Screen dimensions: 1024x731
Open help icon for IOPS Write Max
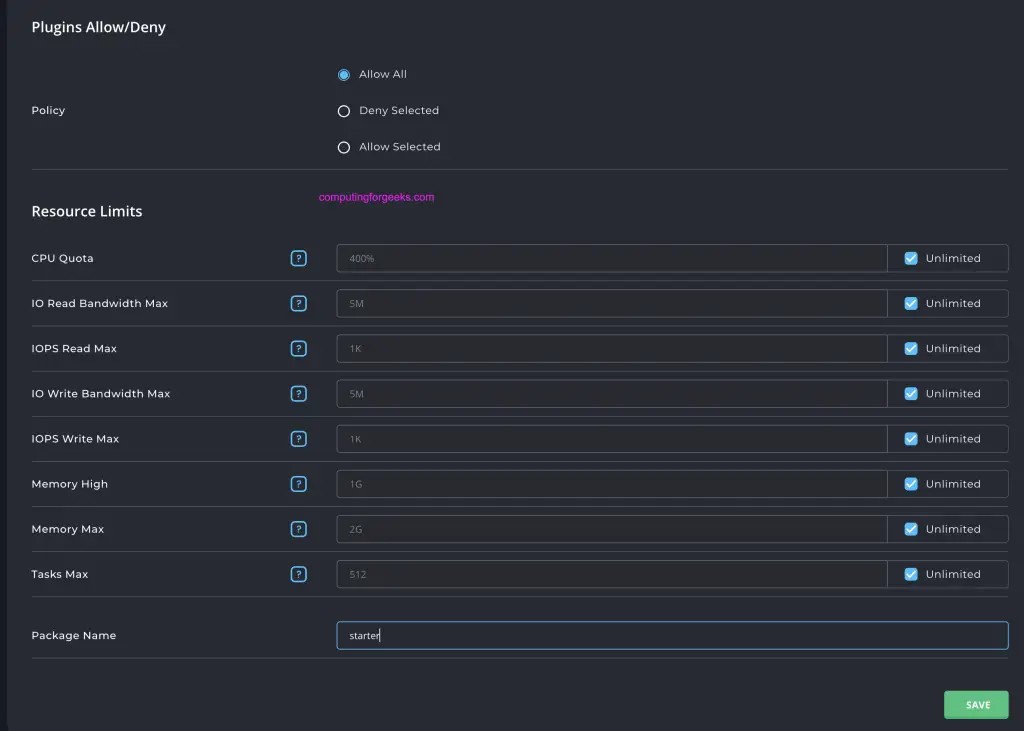point(298,438)
